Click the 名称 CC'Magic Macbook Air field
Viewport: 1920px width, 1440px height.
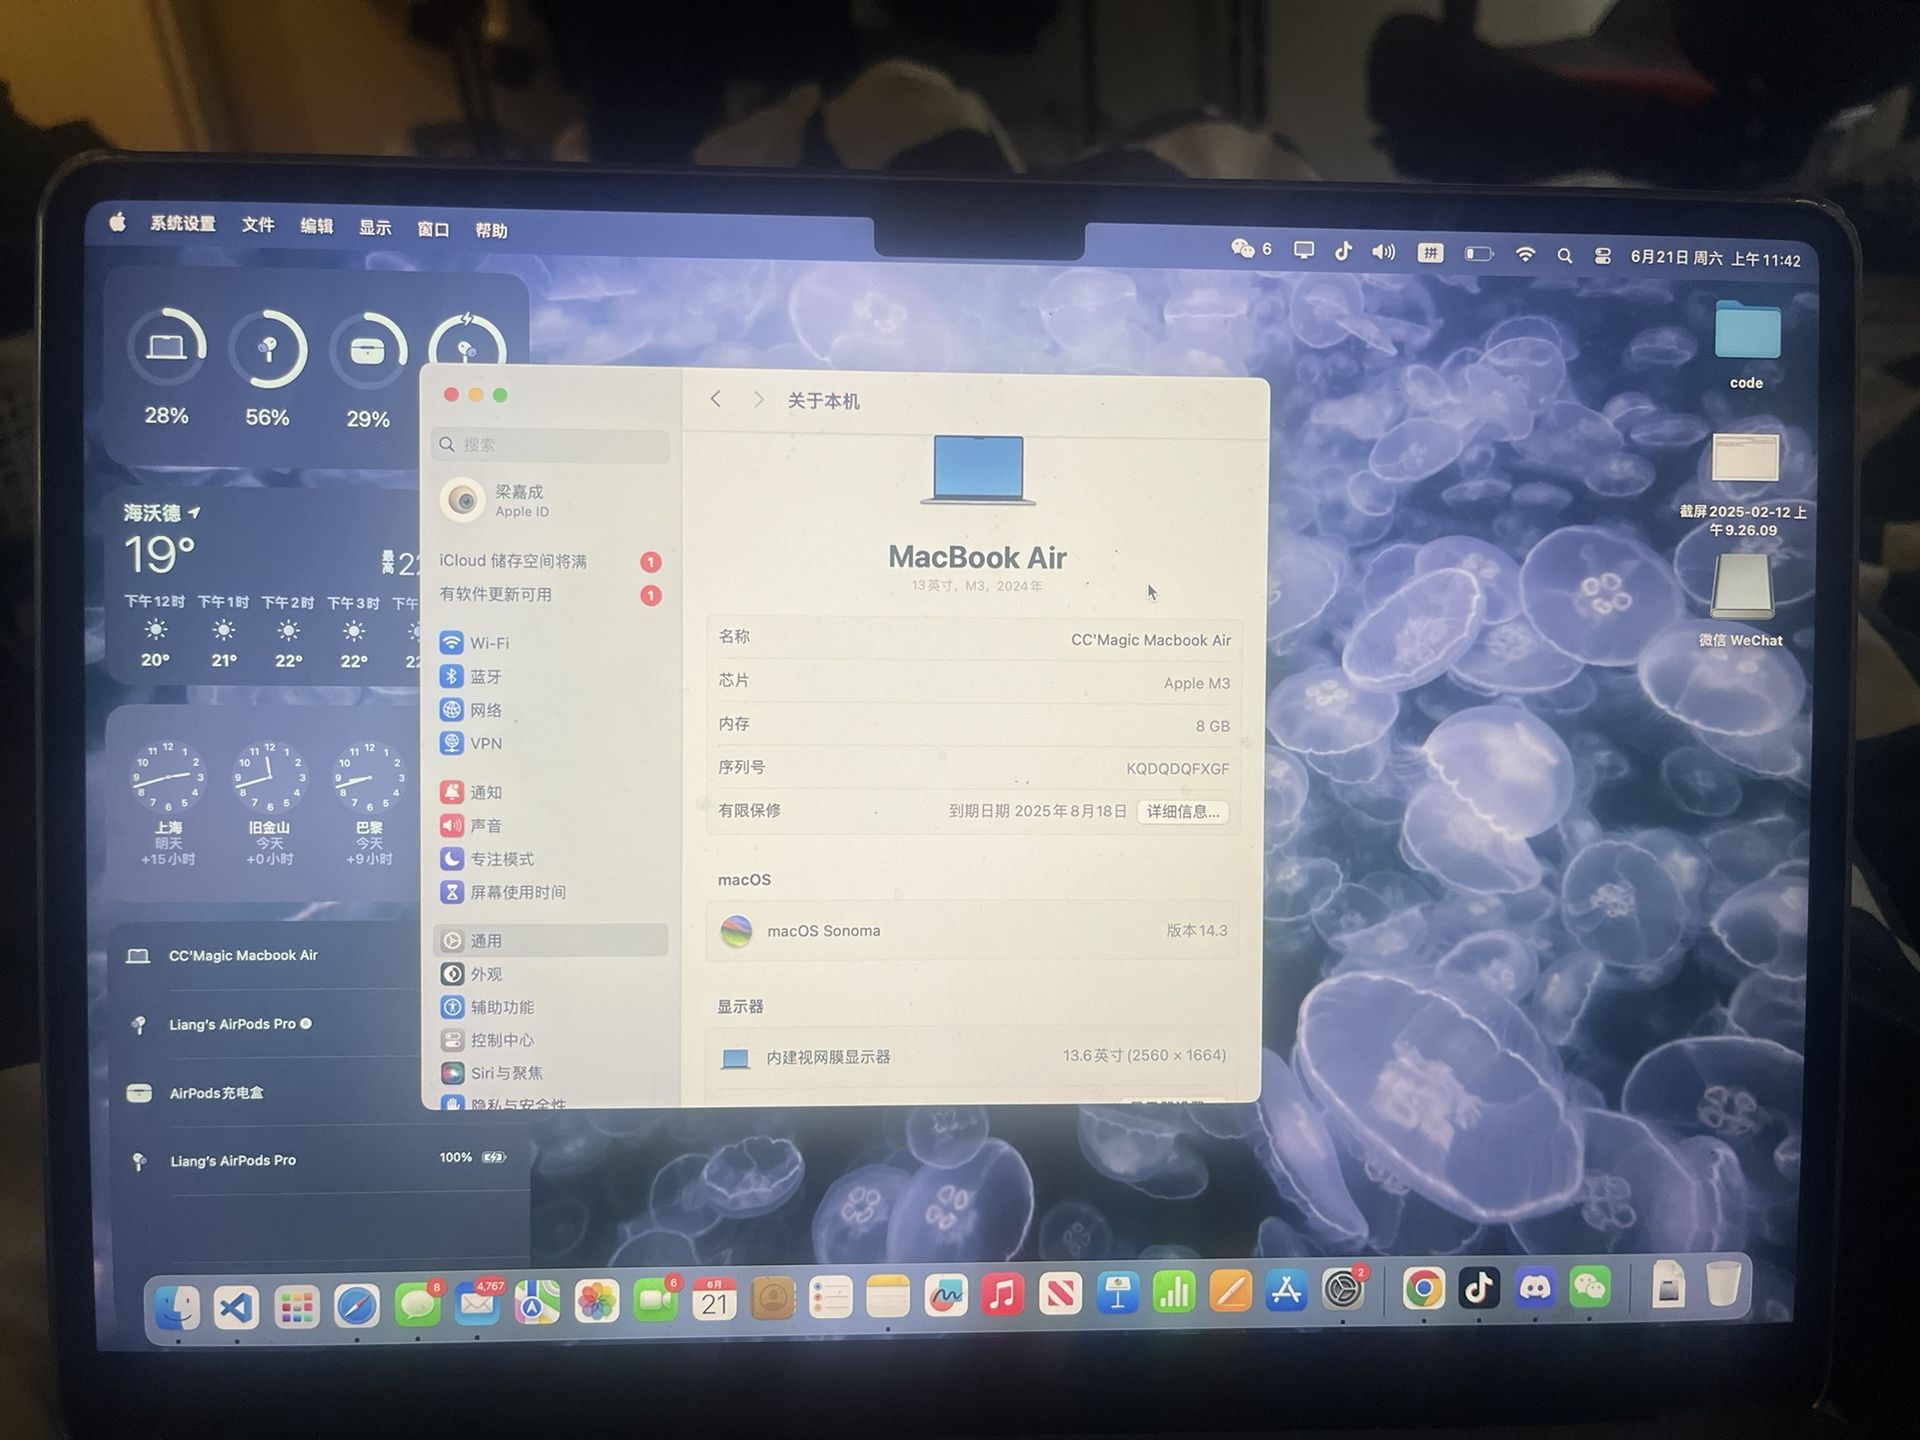click(x=973, y=639)
